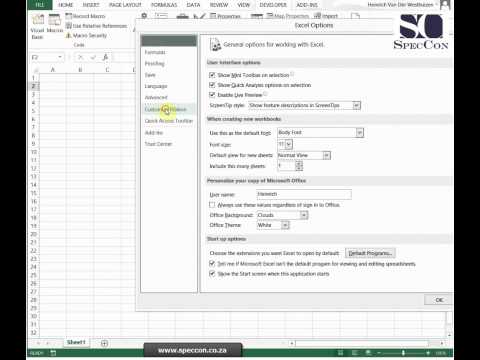
Task: Switch to the FORMULAS ribbon tab
Action: click(164, 5)
